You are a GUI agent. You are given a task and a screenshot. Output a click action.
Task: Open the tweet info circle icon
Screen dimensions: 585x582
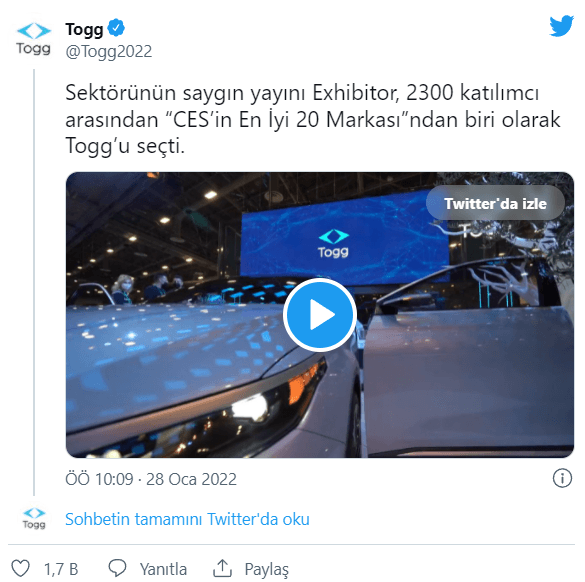(562, 478)
